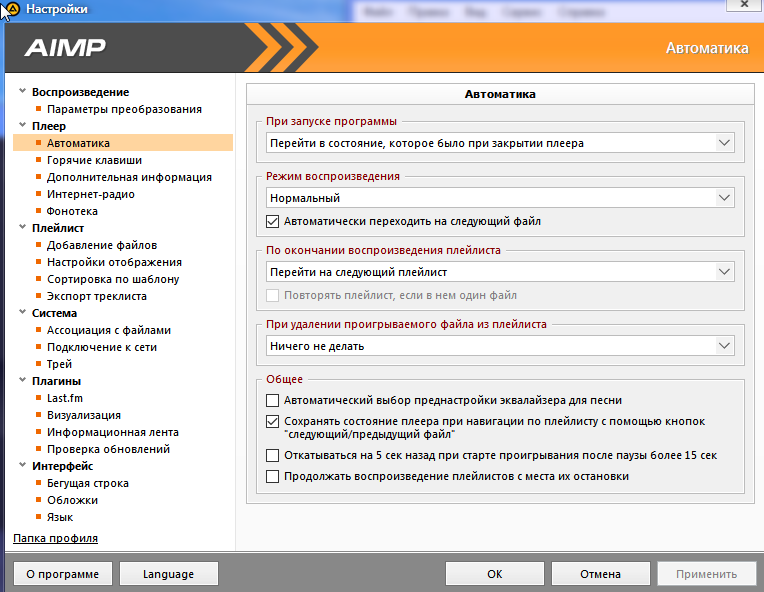Screen dimensions: 764x592
Task: Click the AIMP logo in header
Action: point(65,48)
